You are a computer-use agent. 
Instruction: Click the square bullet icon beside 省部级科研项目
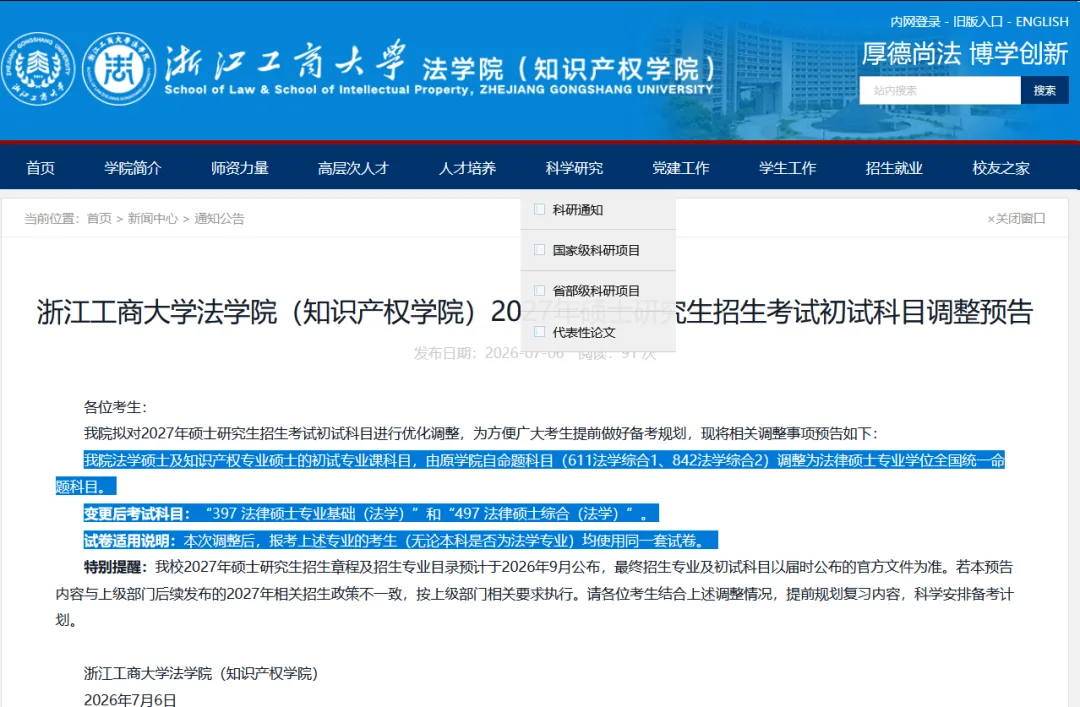click(x=539, y=290)
